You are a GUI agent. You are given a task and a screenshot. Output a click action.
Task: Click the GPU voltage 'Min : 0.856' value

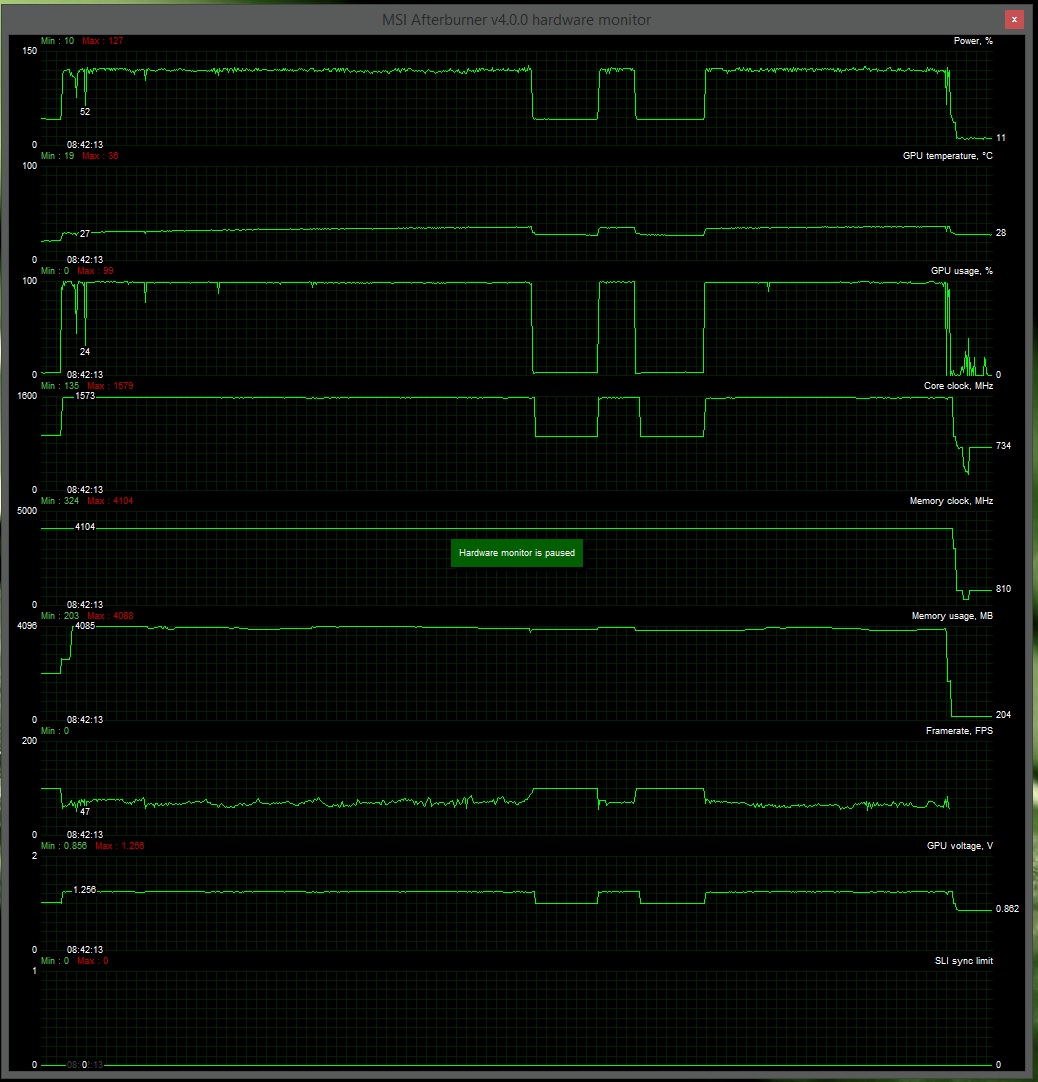tap(63, 846)
